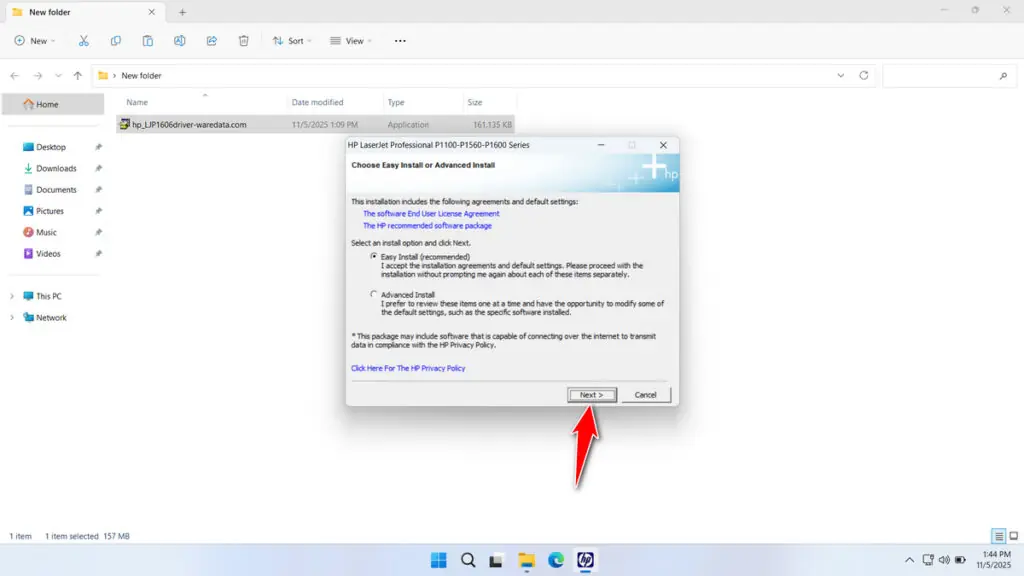Expand the New menu in File Explorer
The width and height of the screenshot is (1024, 576).
(36, 40)
